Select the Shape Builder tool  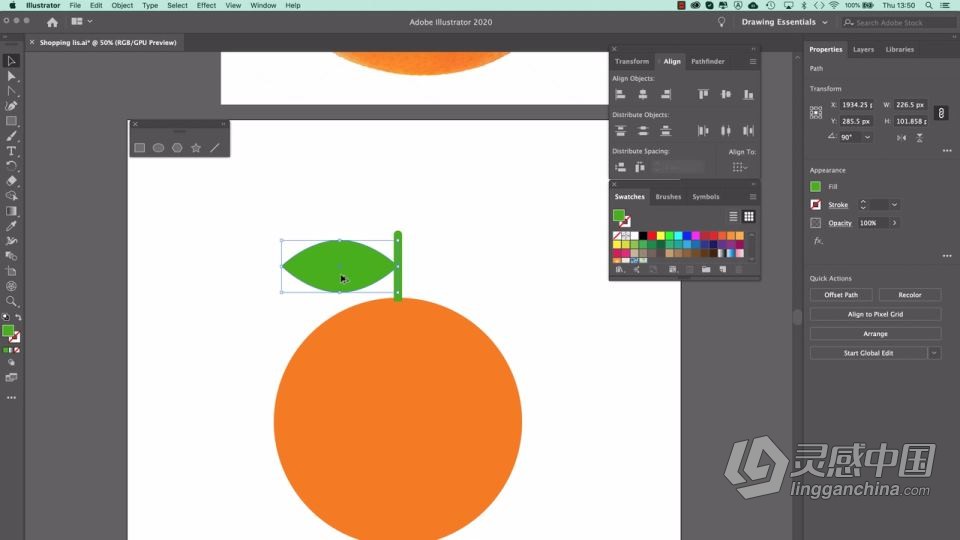(11, 196)
